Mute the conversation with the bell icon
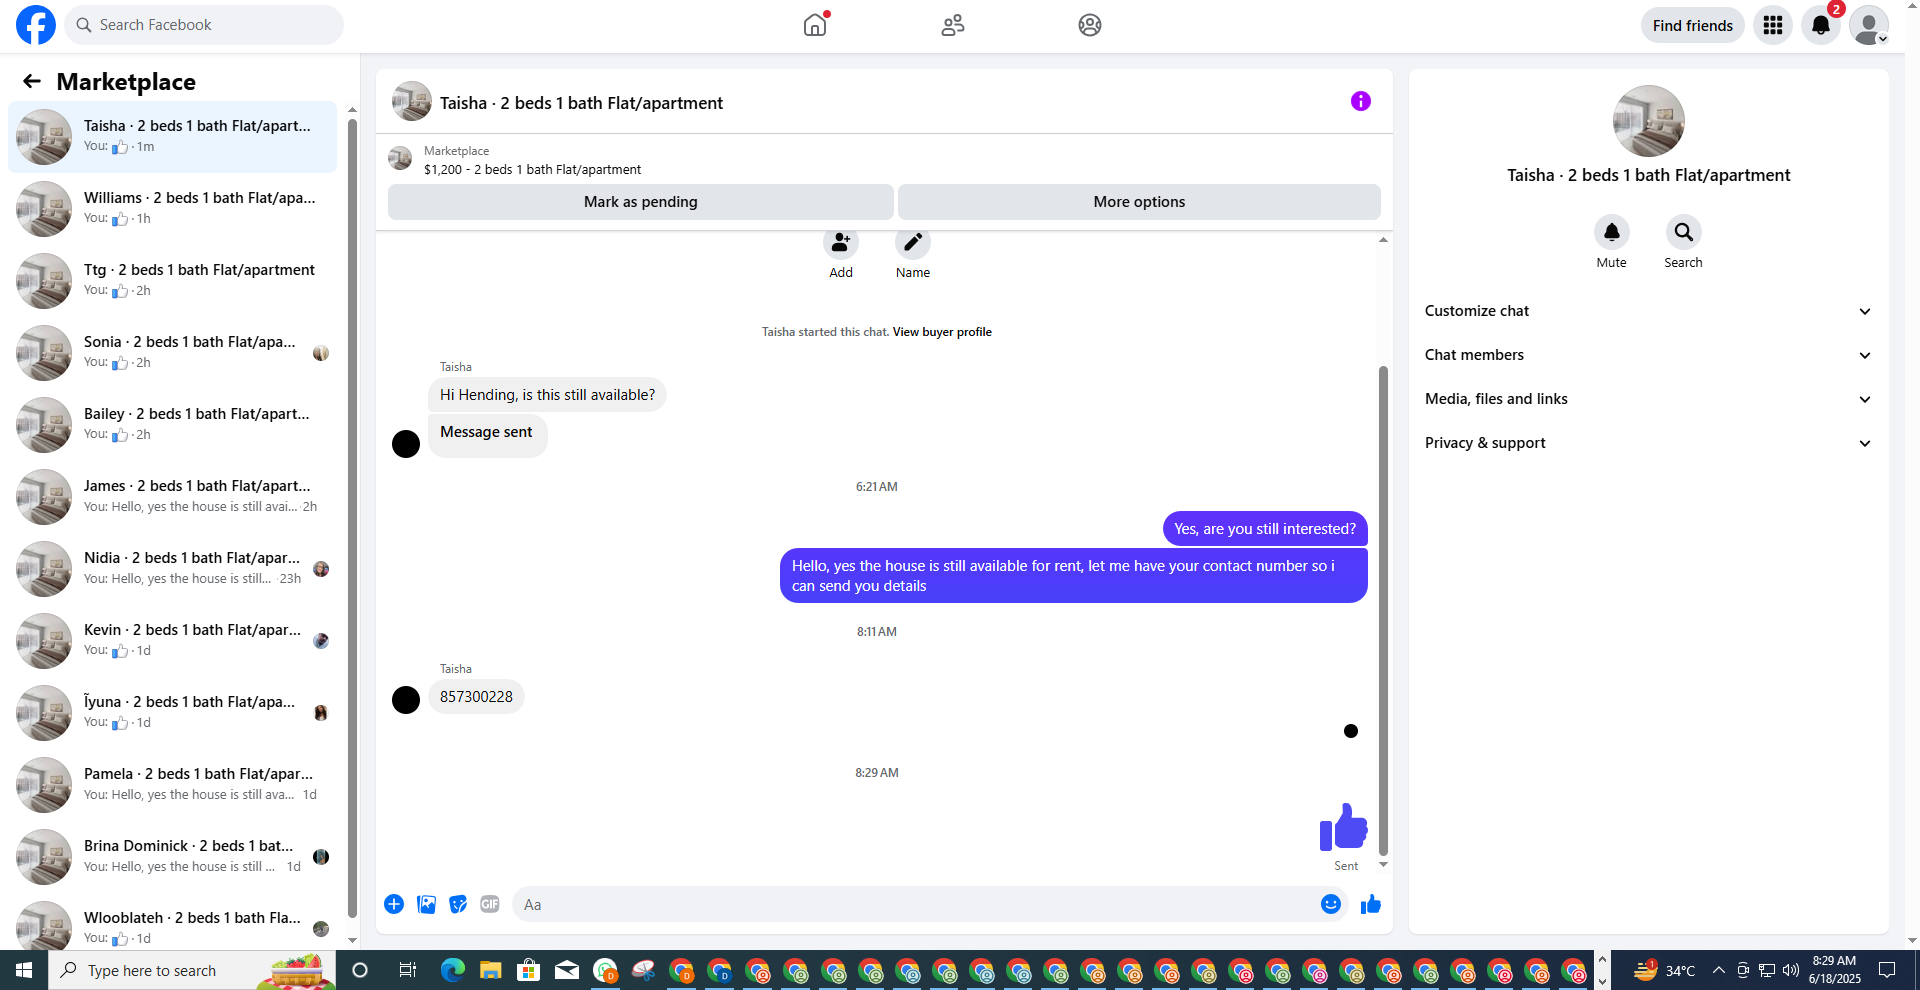Image resolution: width=1920 pixels, height=990 pixels. click(x=1612, y=232)
